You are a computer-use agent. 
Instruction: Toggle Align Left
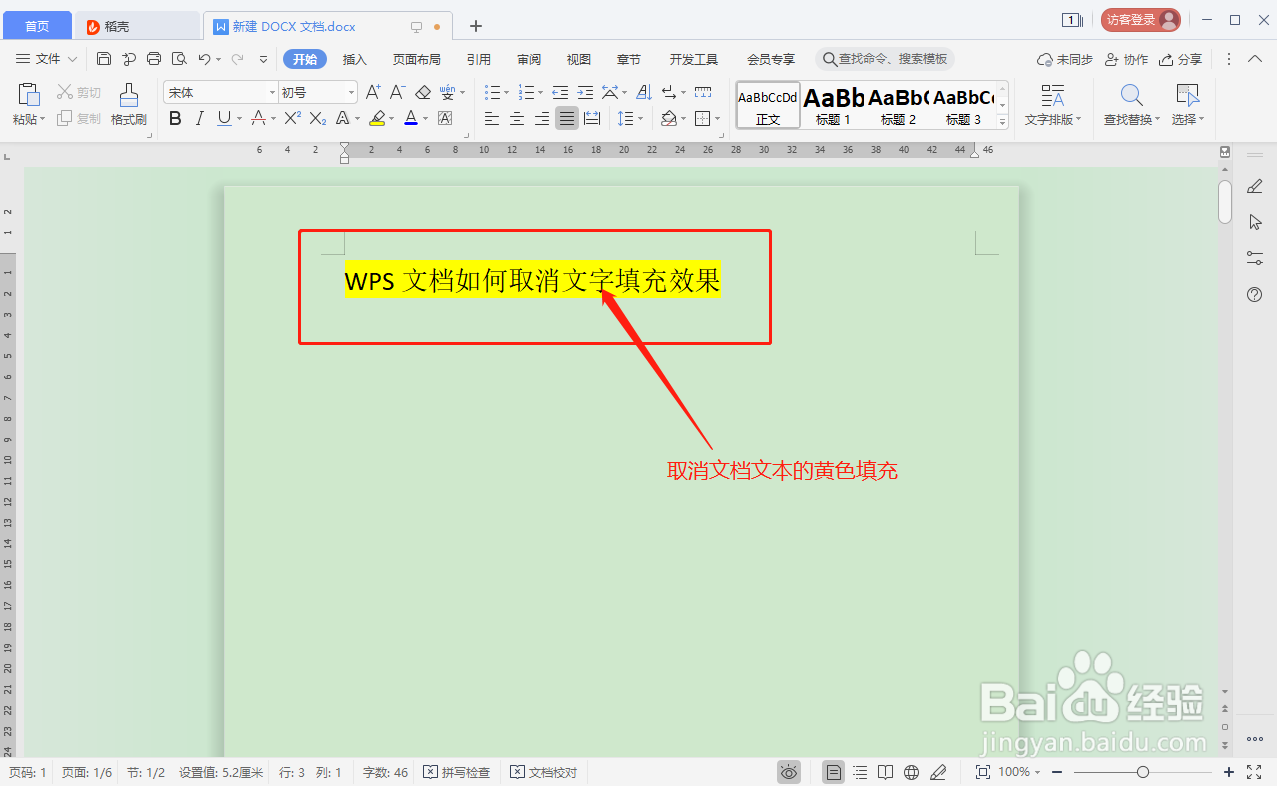point(491,119)
